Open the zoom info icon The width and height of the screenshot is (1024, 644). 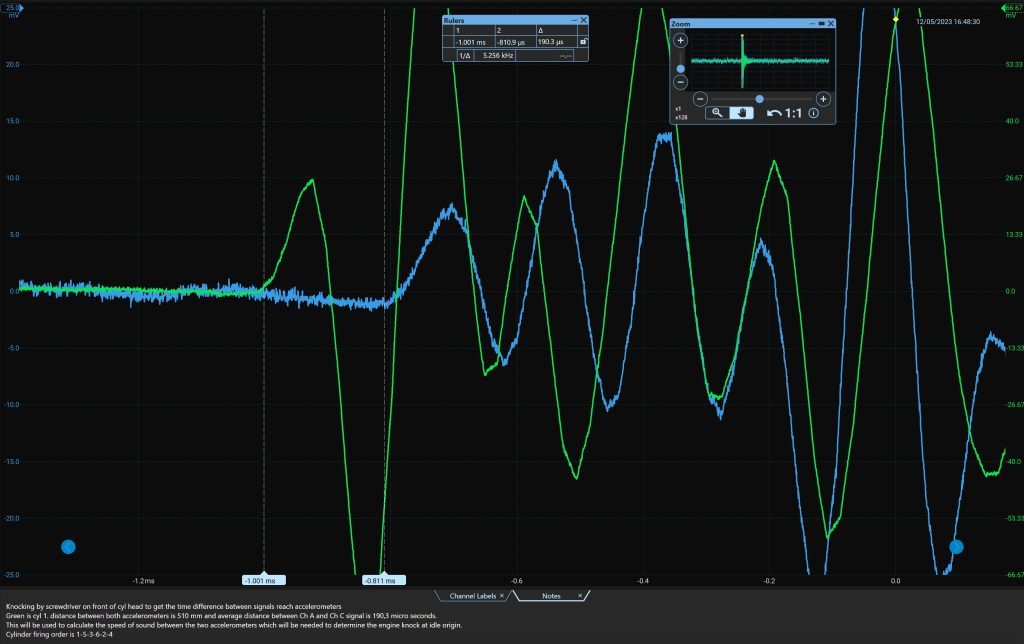pyautogui.click(x=814, y=113)
